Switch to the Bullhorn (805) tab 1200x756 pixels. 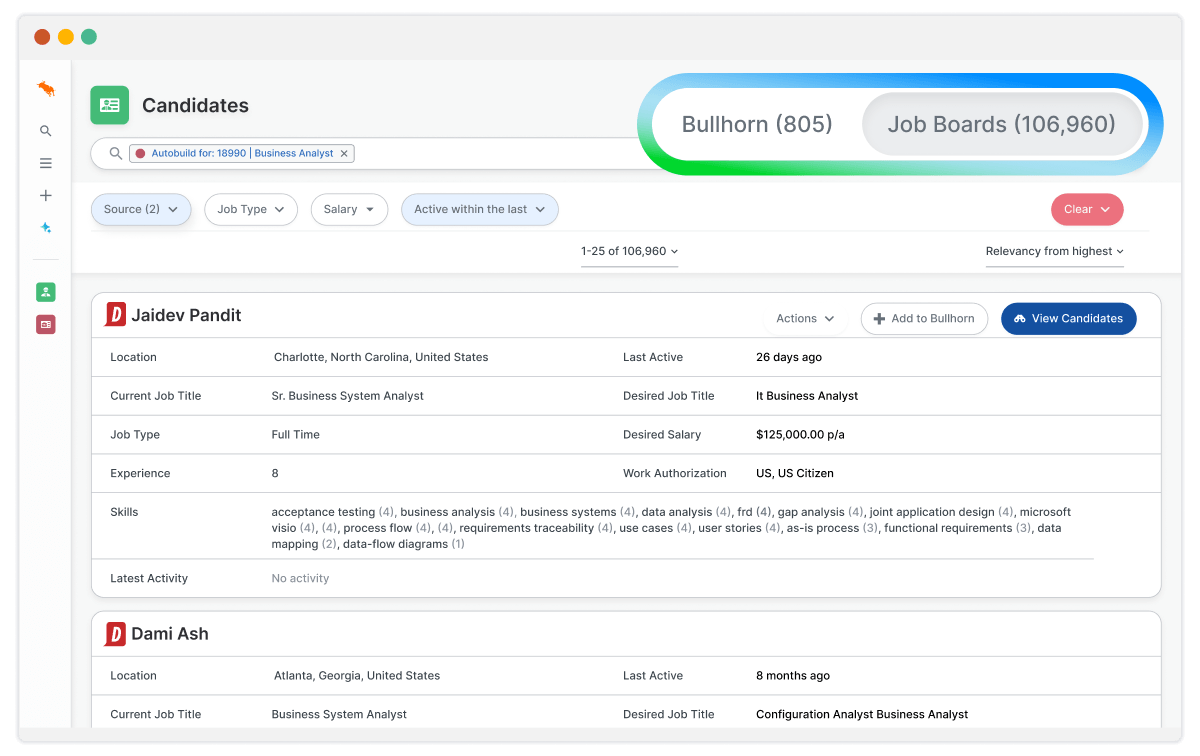click(757, 124)
